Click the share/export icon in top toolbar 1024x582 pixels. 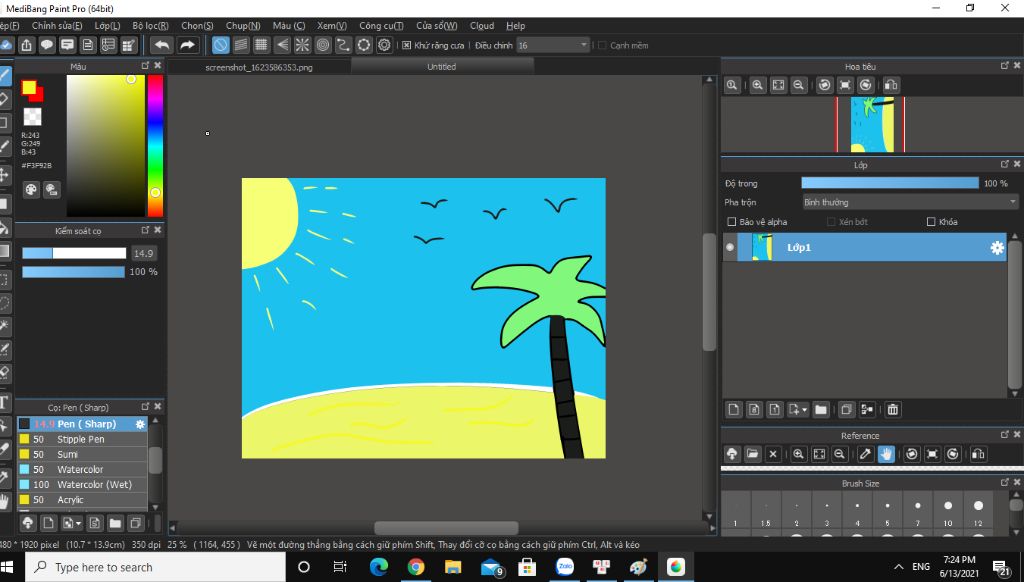click(x=26, y=45)
